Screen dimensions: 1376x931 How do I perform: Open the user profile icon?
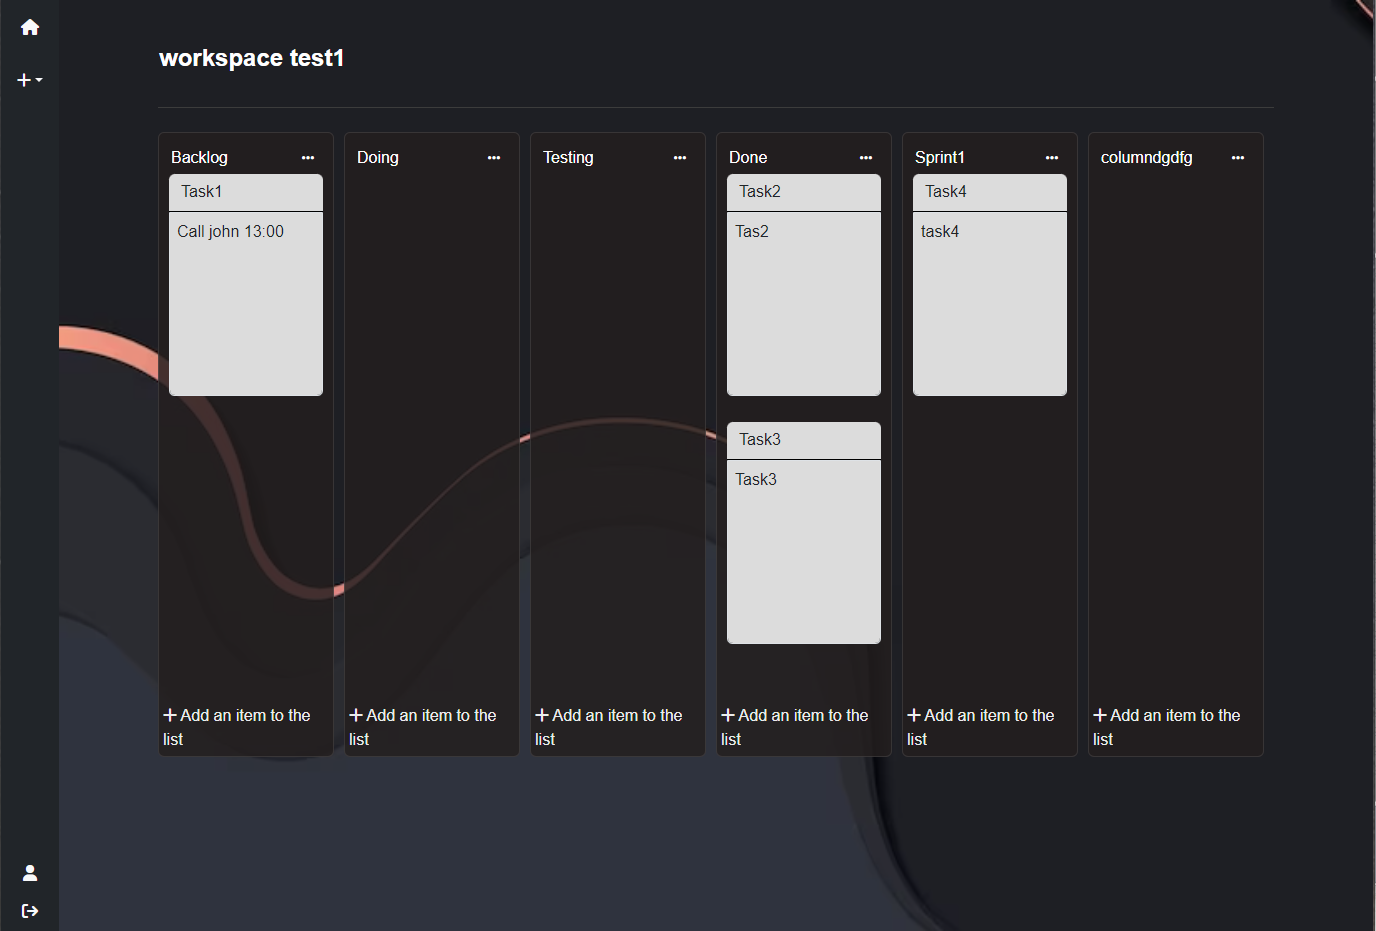click(30, 873)
